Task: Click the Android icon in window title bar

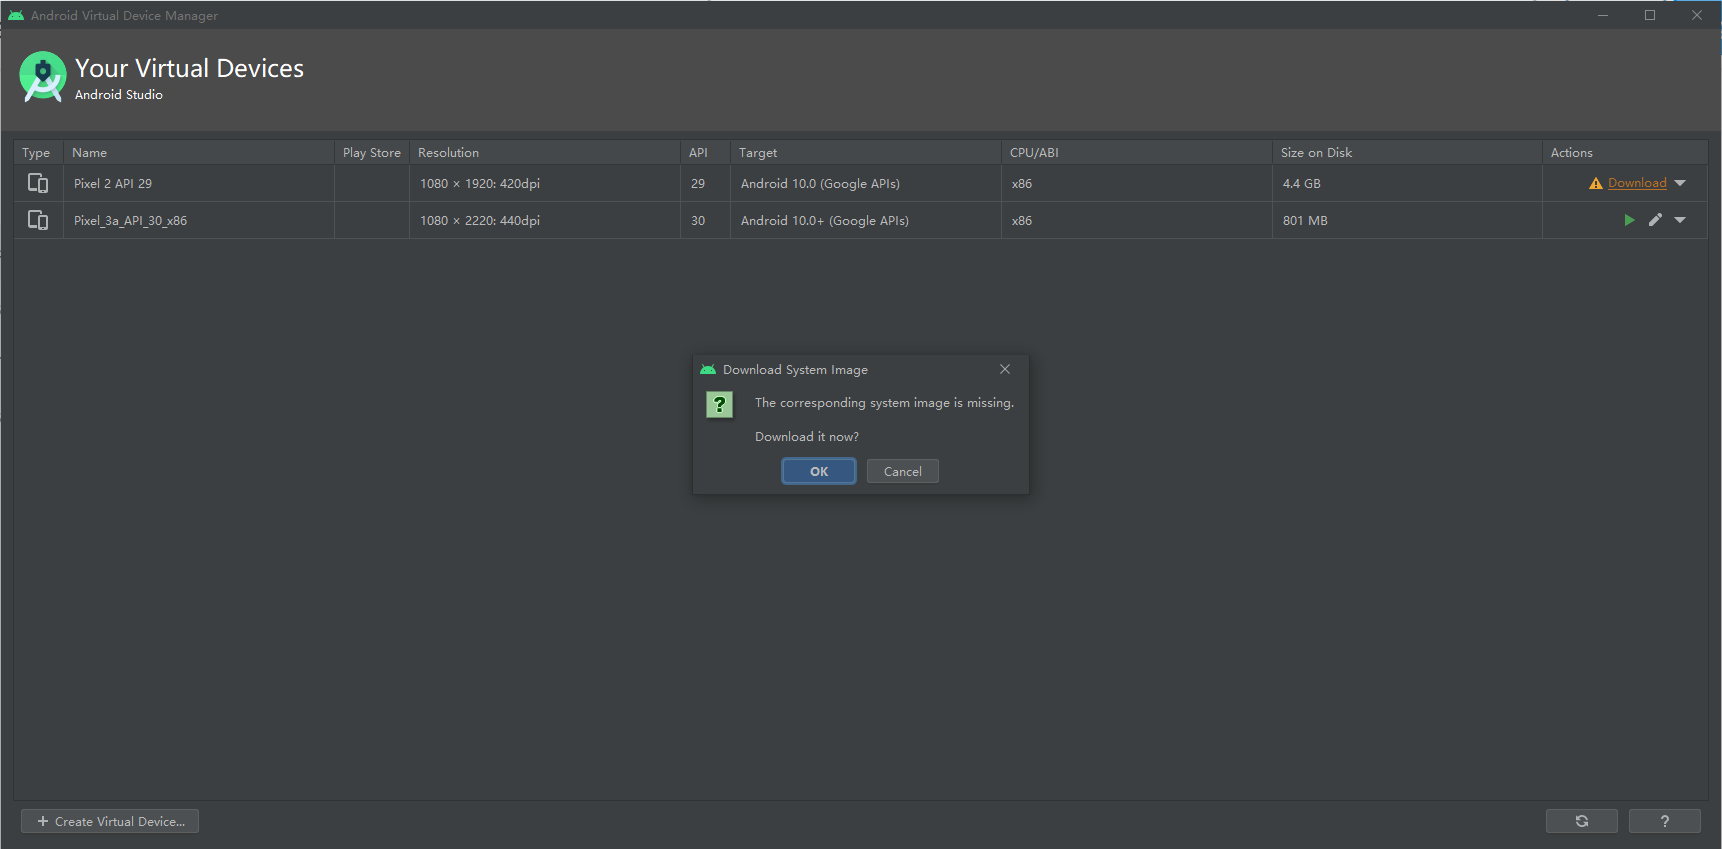Action: pyautogui.click(x=16, y=15)
